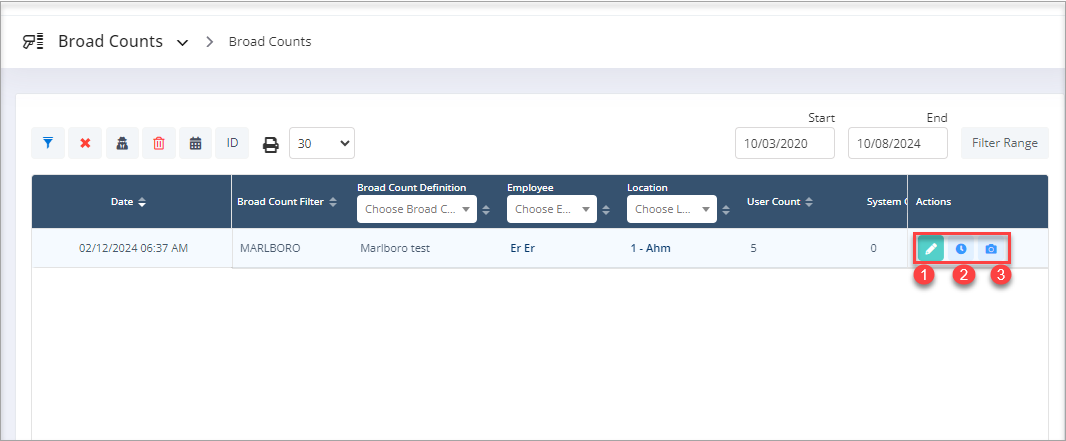Click the blue clock history icon
The width and height of the screenshot is (1066, 441).
(961, 249)
